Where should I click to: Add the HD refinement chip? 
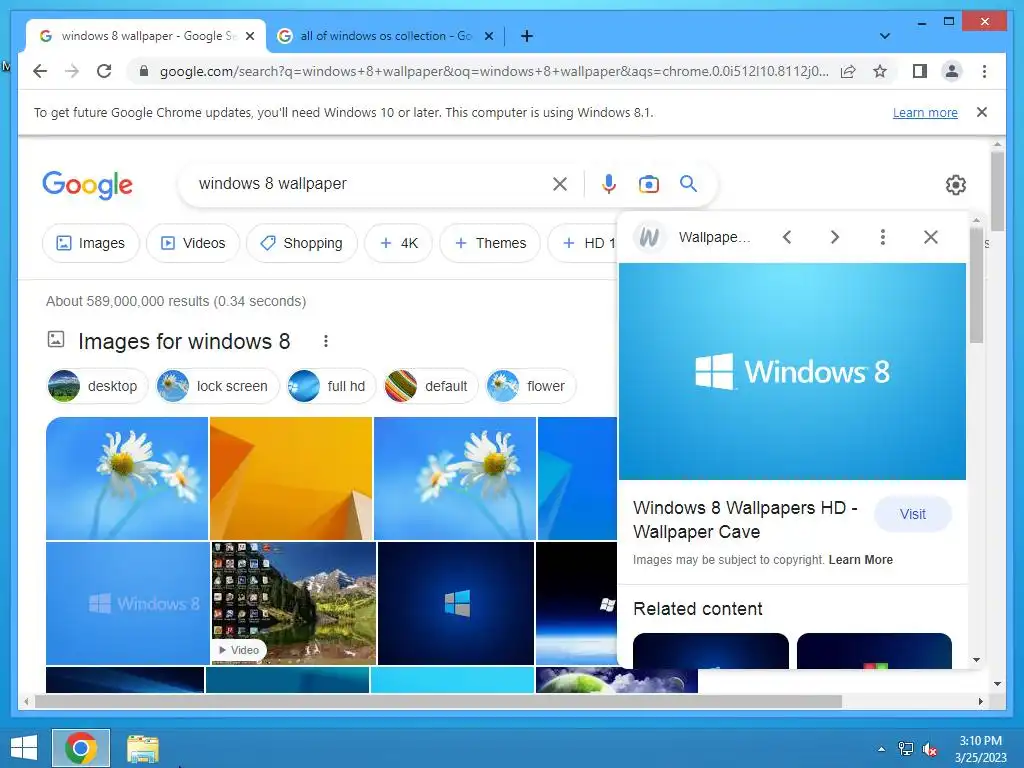coord(583,243)
